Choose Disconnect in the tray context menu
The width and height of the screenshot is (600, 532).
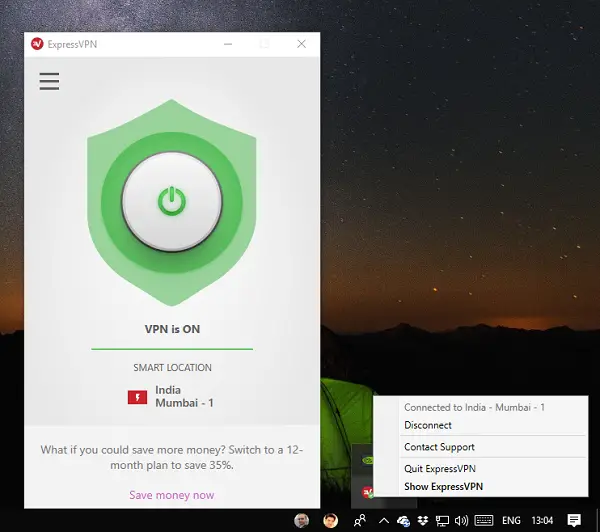[x=428, y=425]
